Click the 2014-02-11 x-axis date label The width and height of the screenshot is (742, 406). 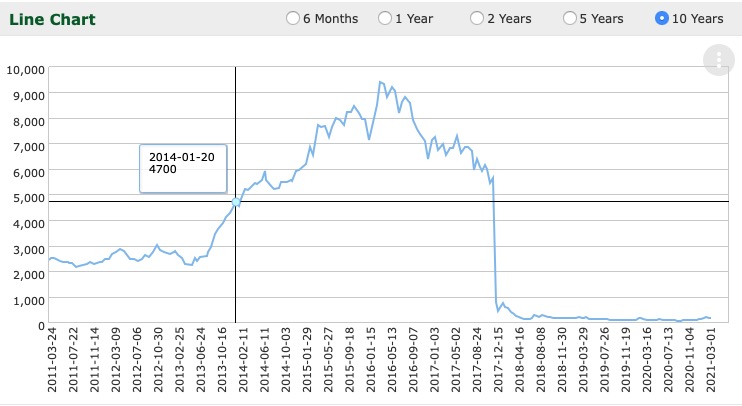[x=243, y=360]
